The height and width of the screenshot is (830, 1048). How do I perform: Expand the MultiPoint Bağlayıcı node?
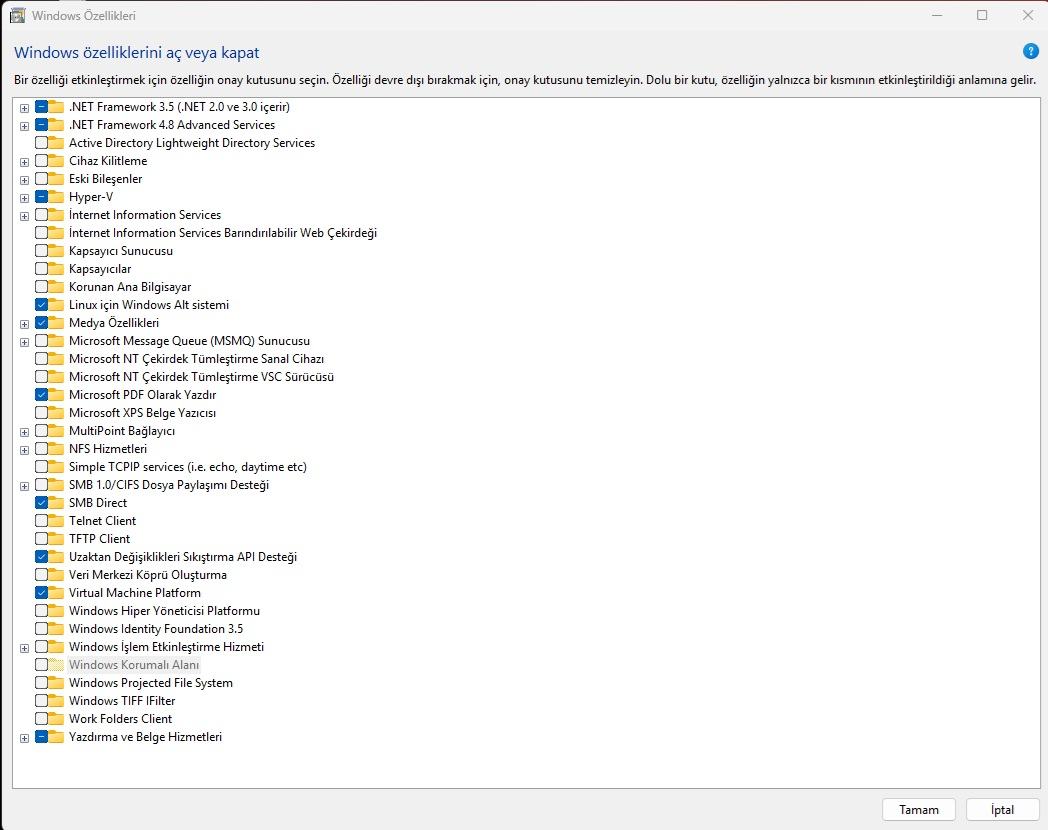coord(25,432)
